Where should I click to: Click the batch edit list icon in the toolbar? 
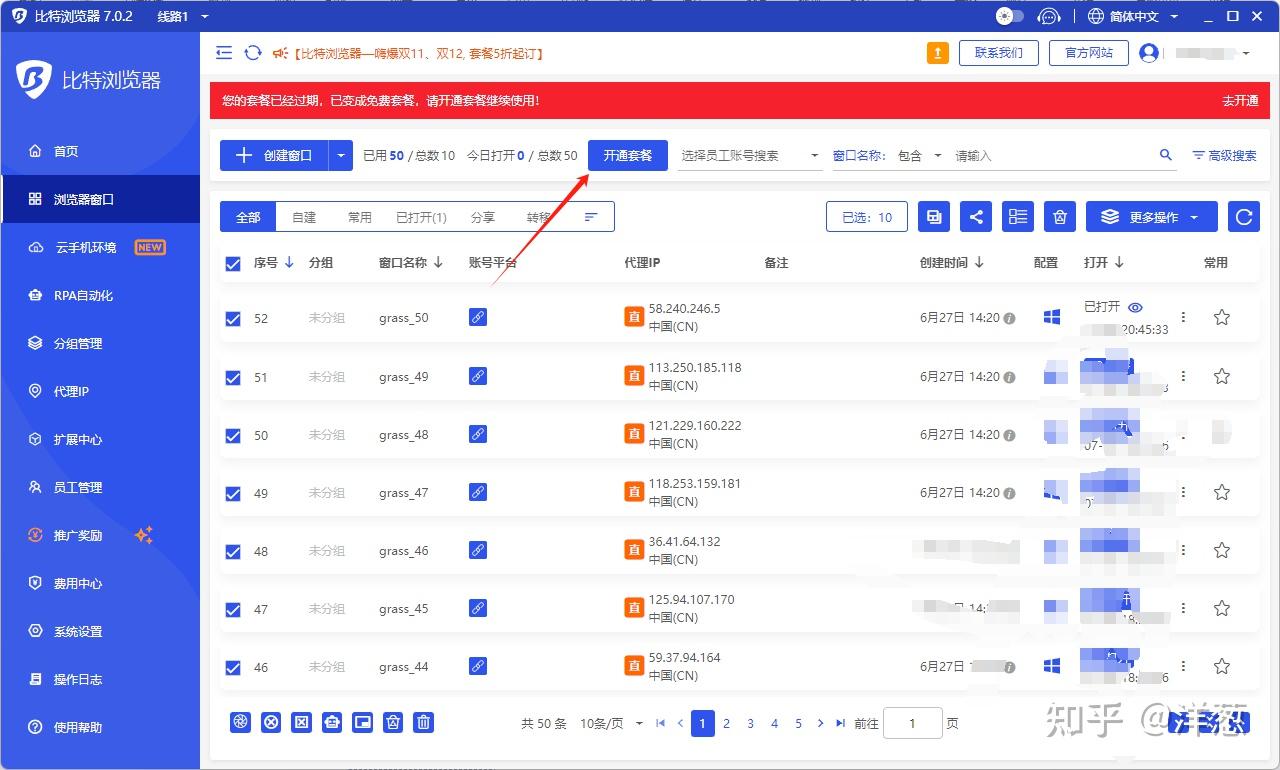pos(1017,216)
